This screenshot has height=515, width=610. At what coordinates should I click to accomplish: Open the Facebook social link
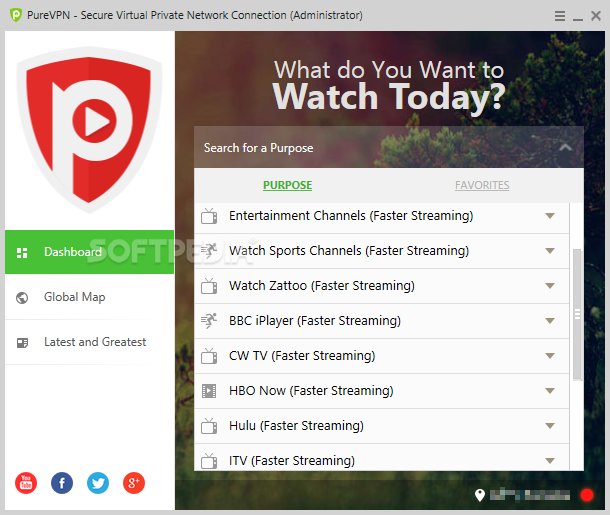(x=62, y=483)
